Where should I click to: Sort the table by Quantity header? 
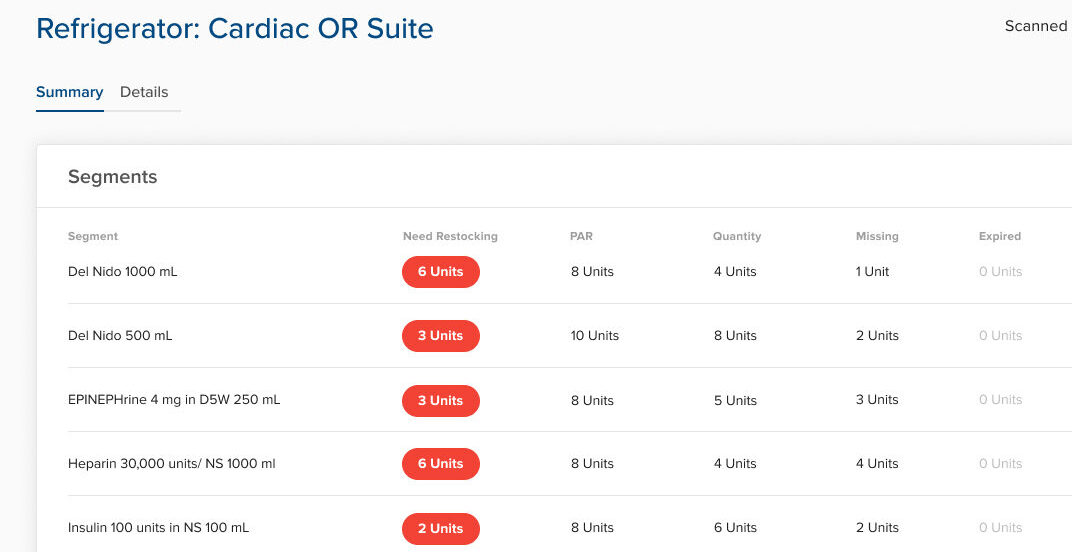737,237
